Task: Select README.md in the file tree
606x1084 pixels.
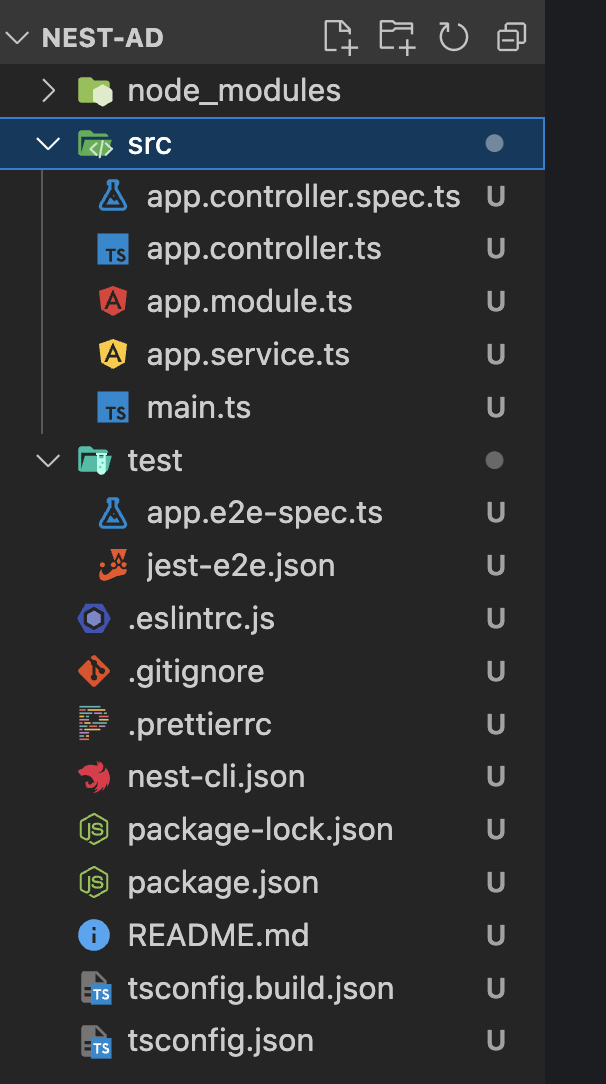Action: pyautogui.click(x=272, y=935)
